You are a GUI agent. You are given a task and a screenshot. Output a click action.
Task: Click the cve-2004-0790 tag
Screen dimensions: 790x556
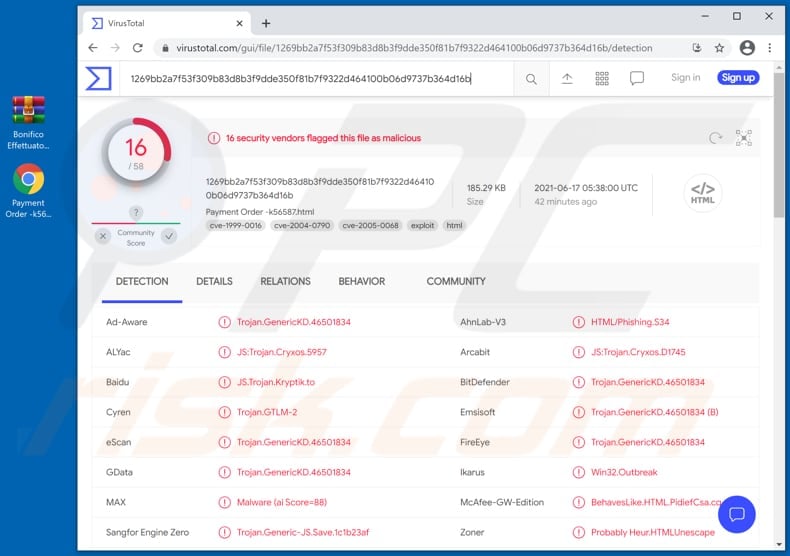(x=302, y=226)
